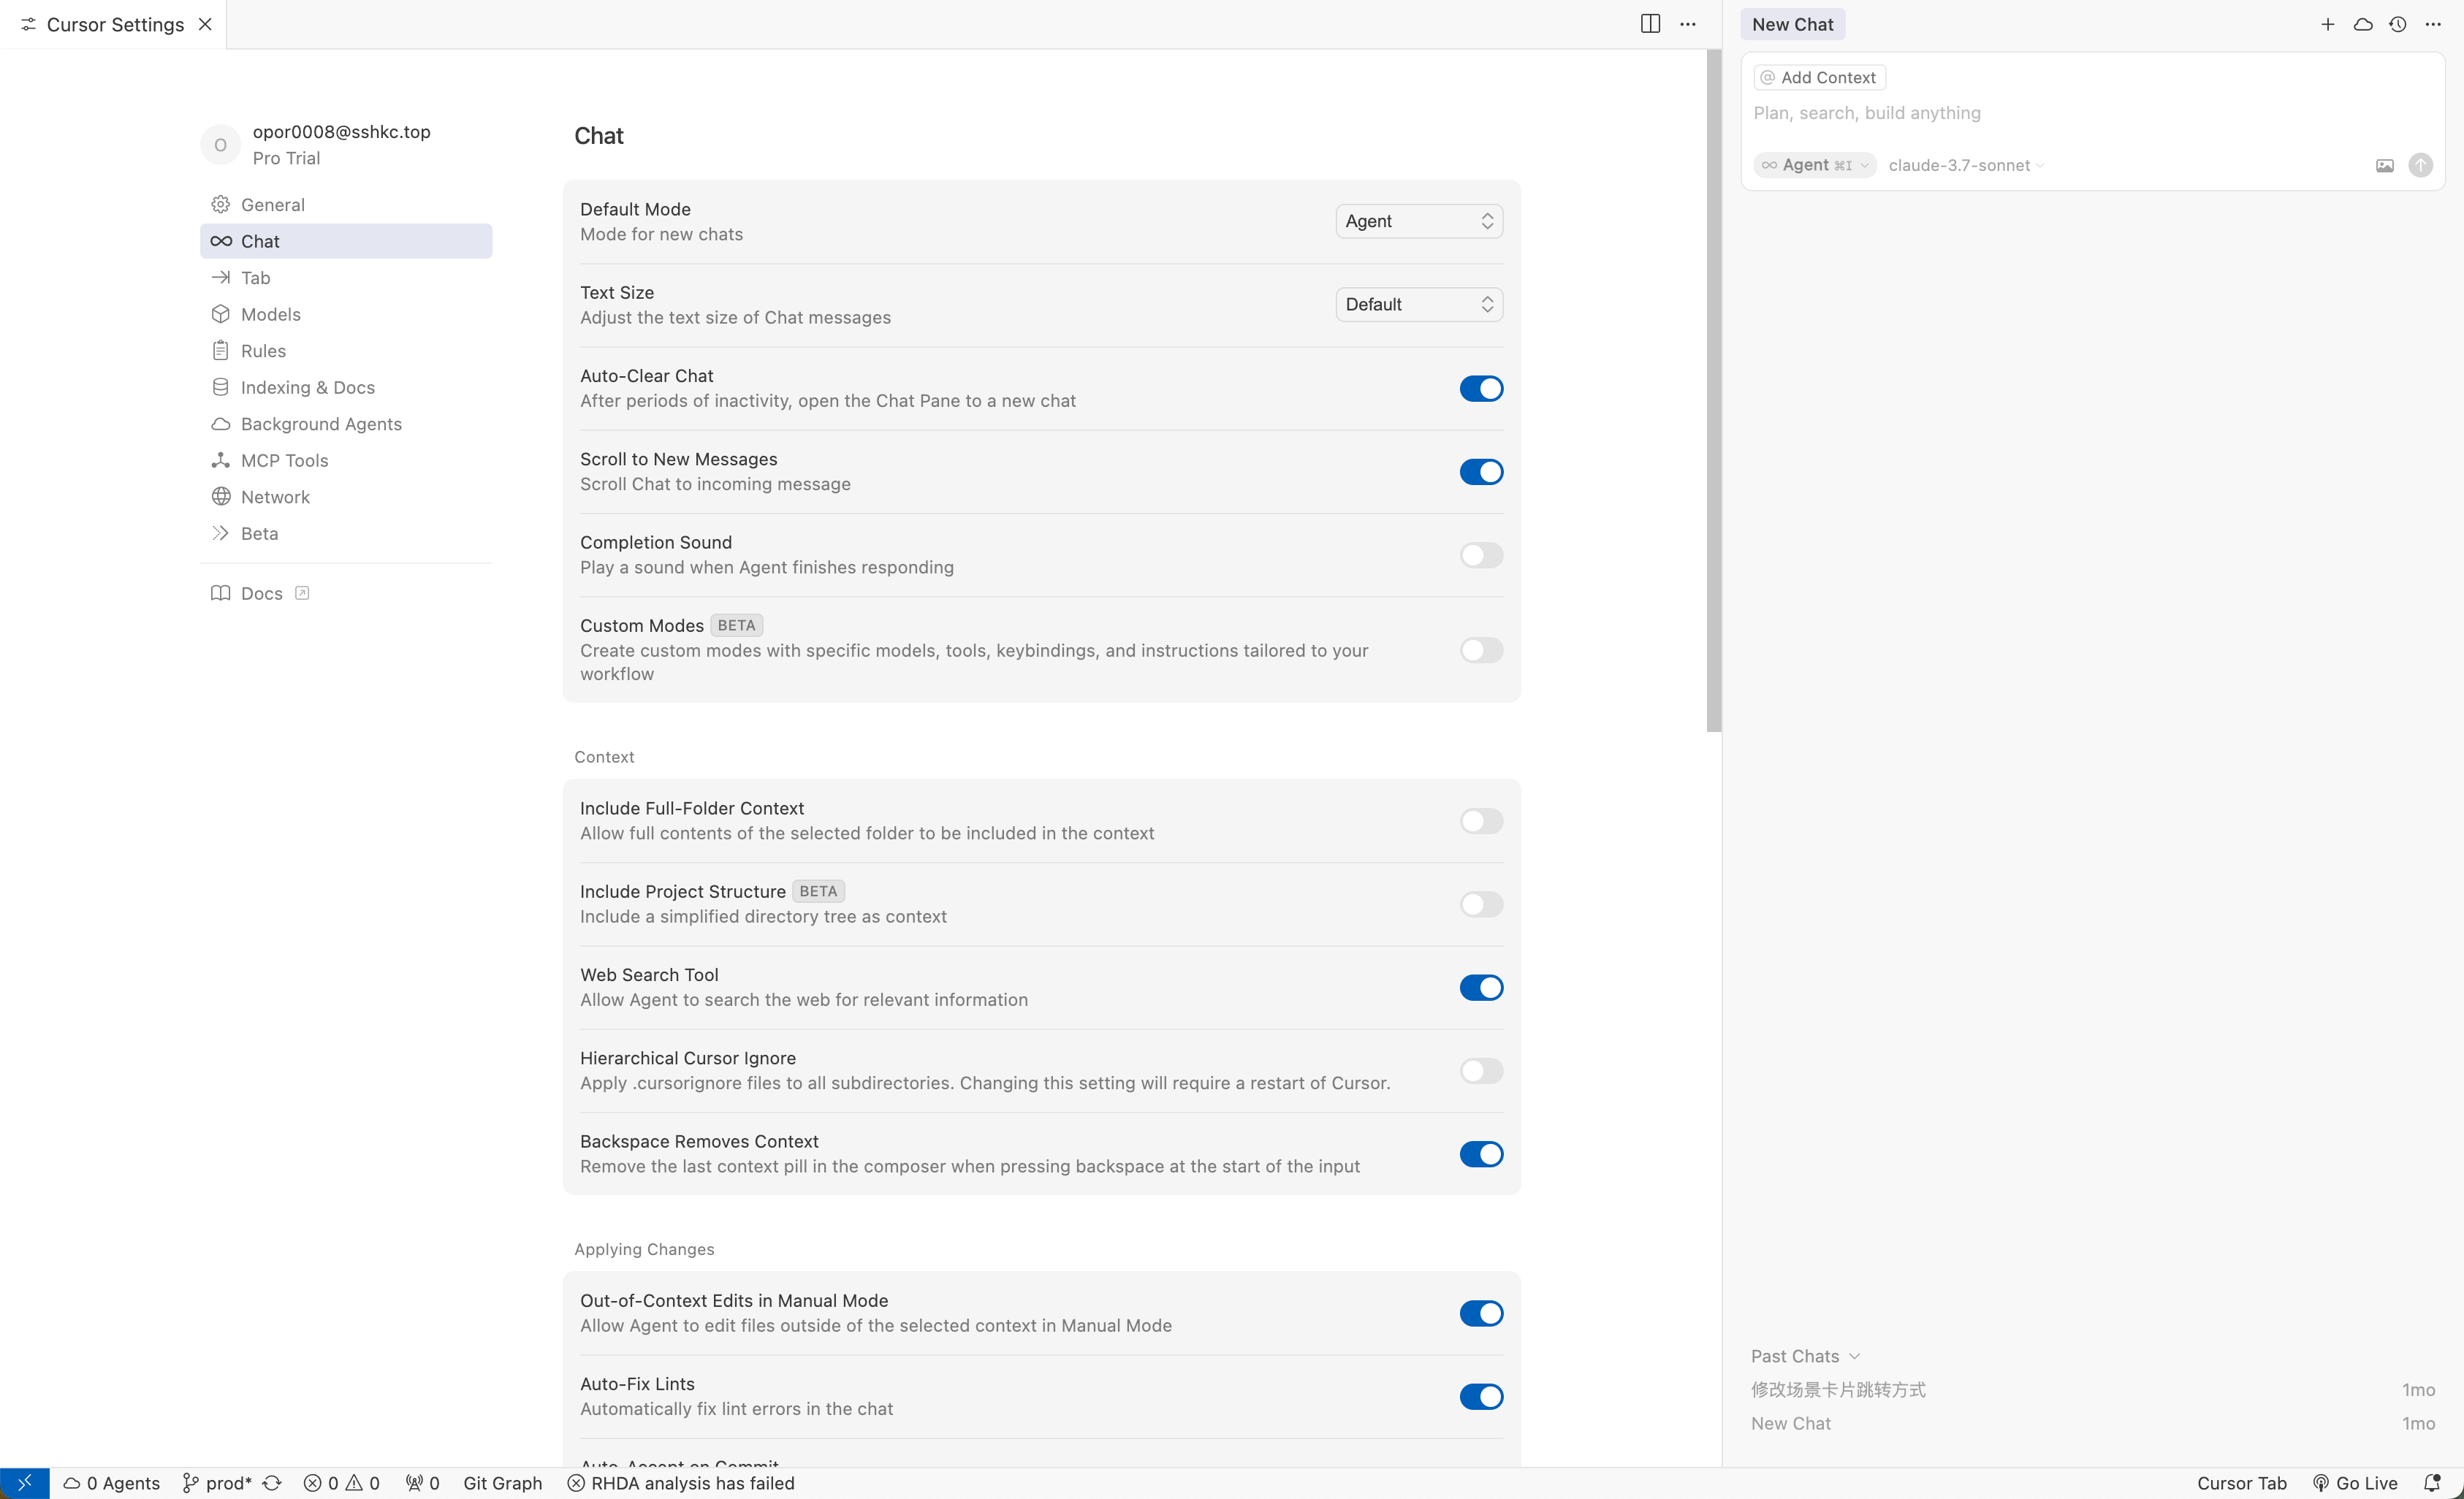This screenshot has height=1499, width=2464.
Task: Disable the Auto-Clear Chat toggle
Action: 1480,388
